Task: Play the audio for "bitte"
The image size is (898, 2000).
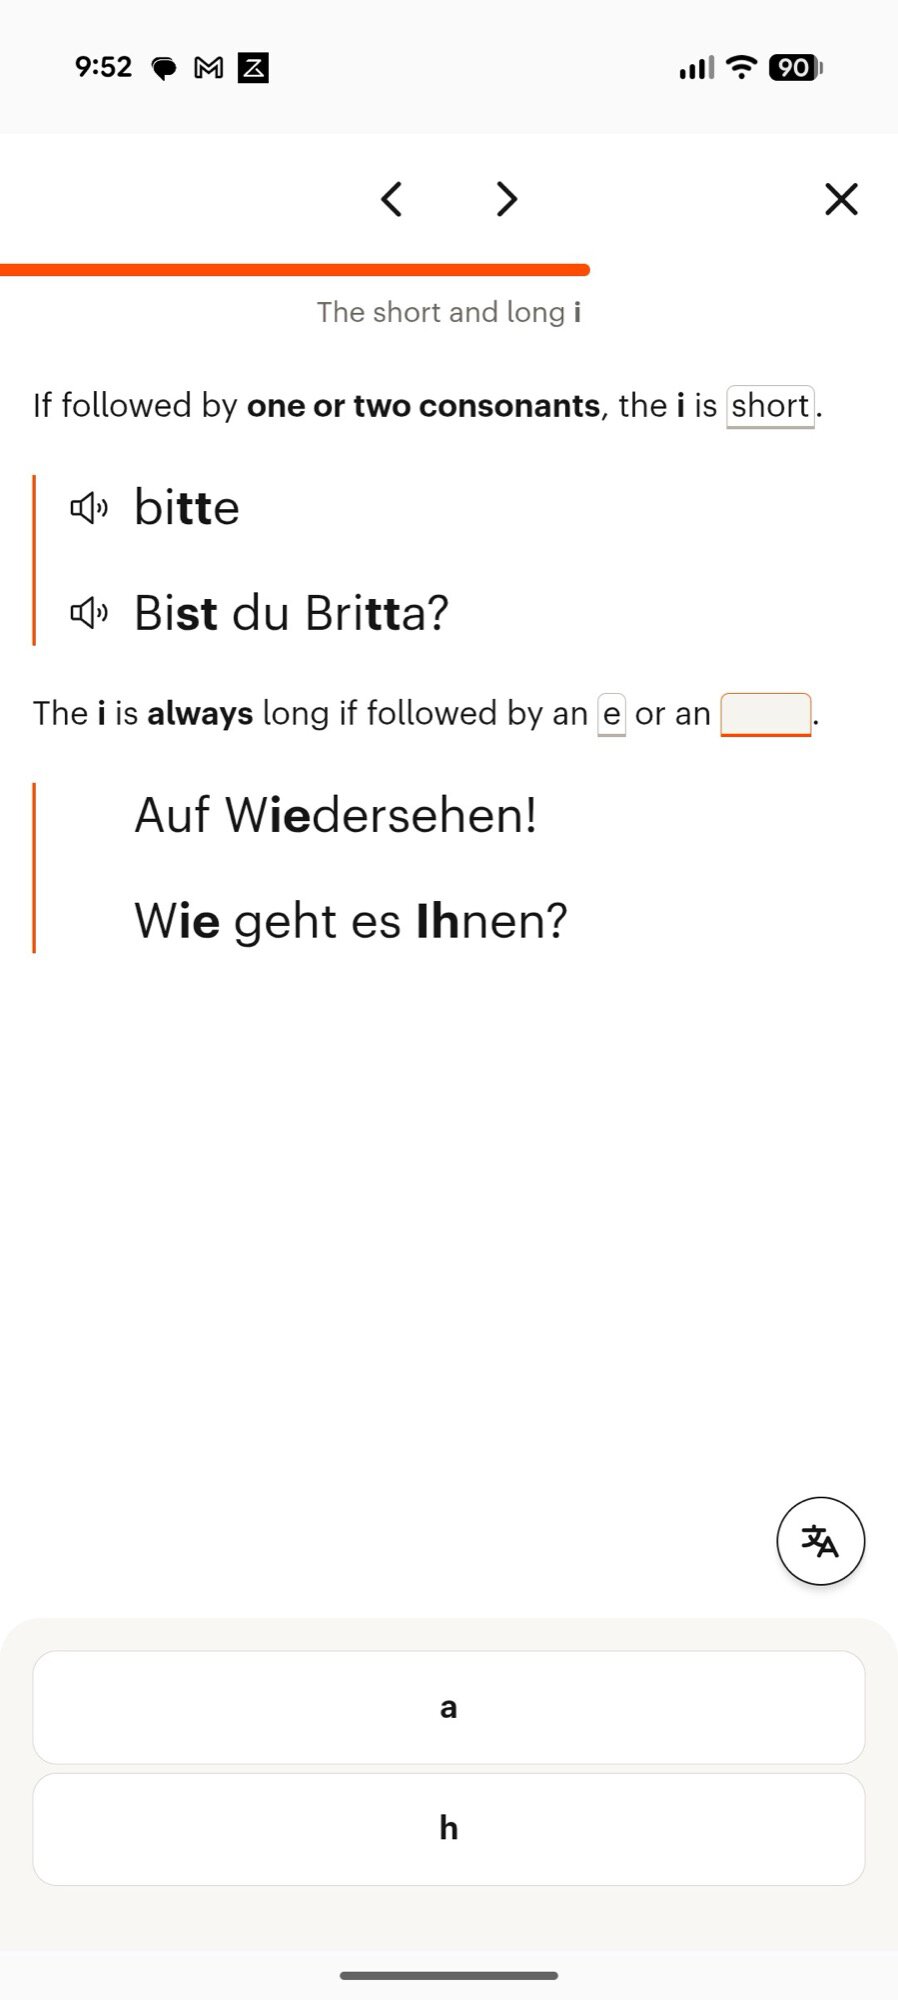Action: (x=90, y=507)
